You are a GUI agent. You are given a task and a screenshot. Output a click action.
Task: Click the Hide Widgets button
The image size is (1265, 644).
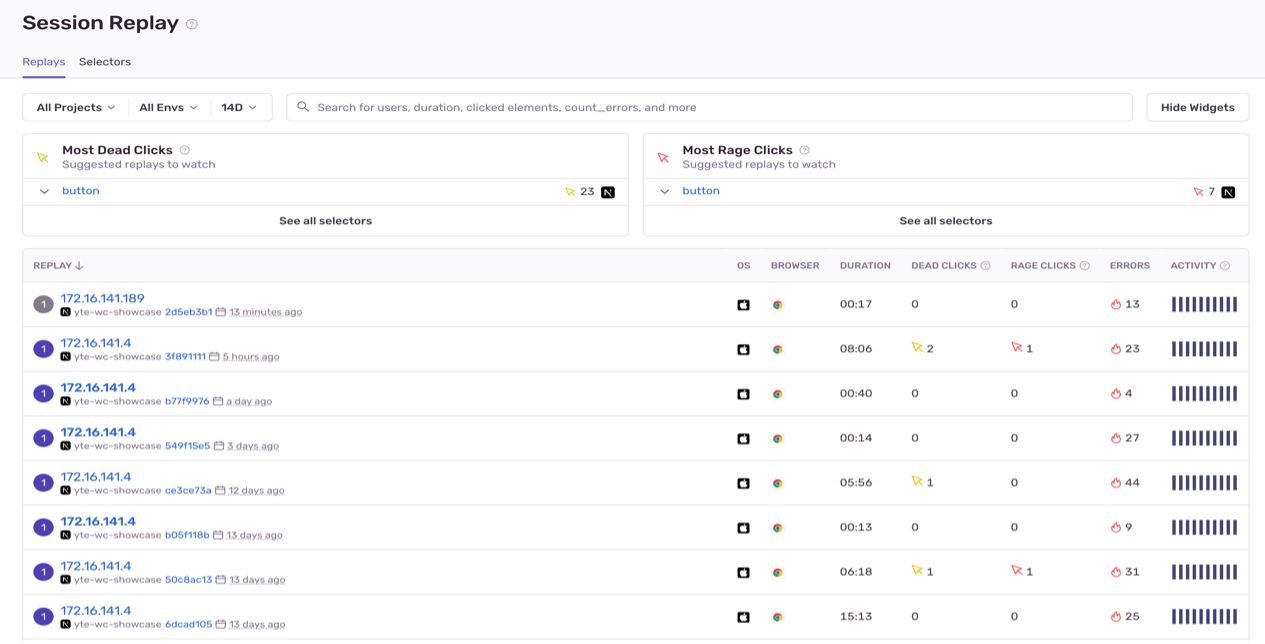pyautogui.click(x=1197, y=108)
